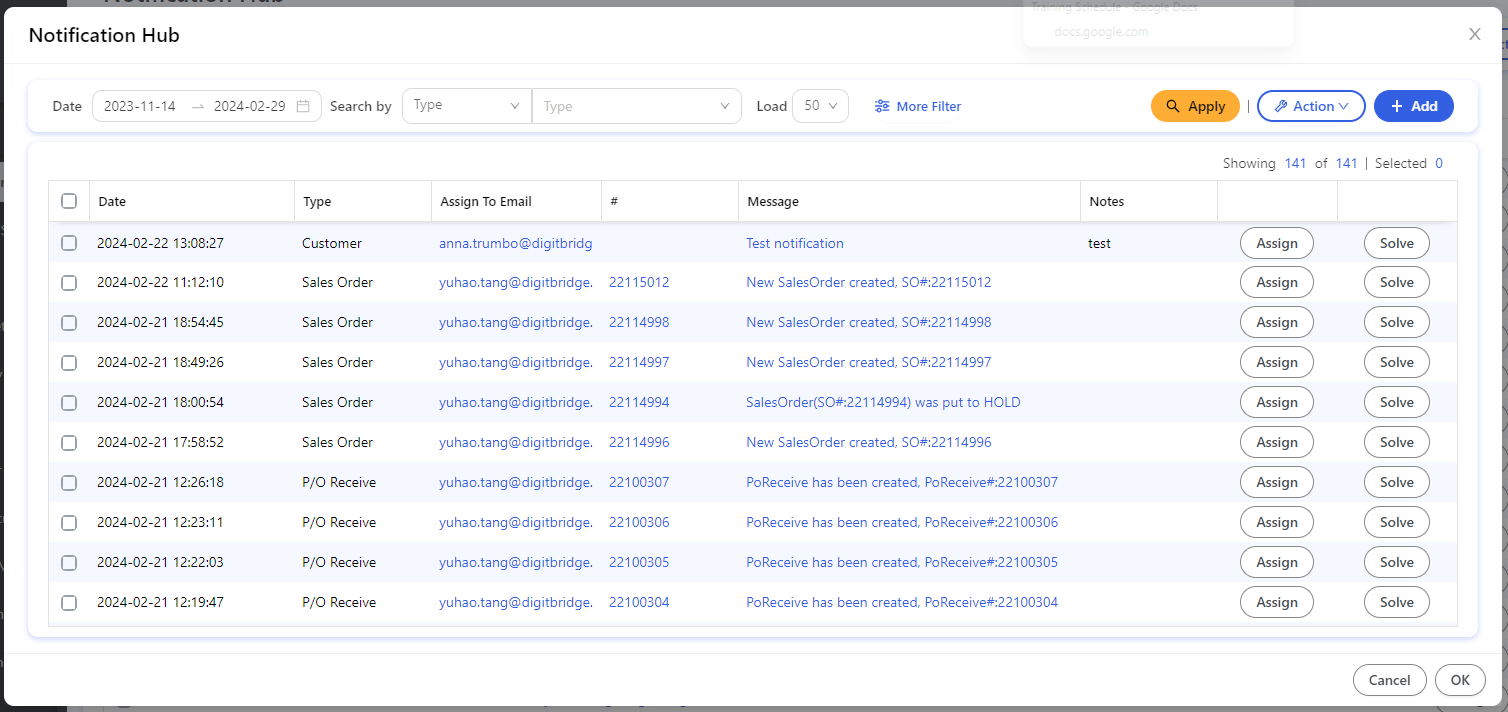
Task: Open order number 22114994 link
Action: coord(639,403)
